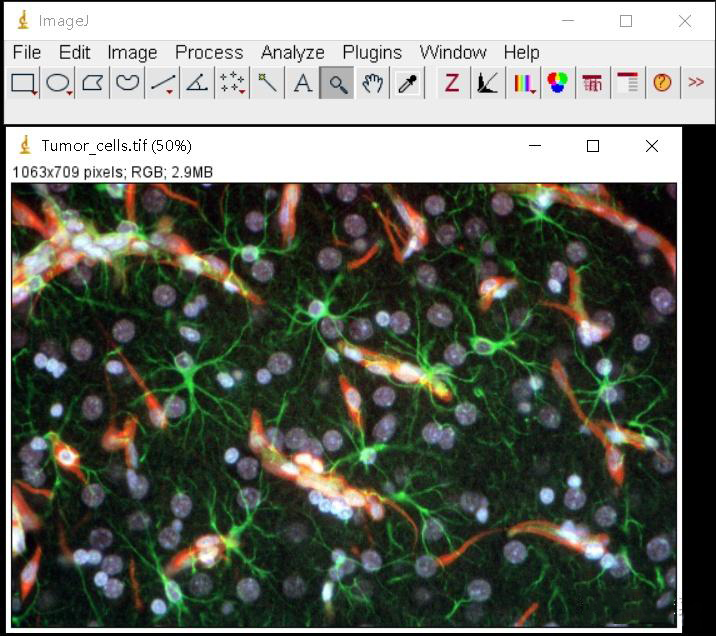
Task: Choose the Polygon selection tool
Action: coord(93,83)
